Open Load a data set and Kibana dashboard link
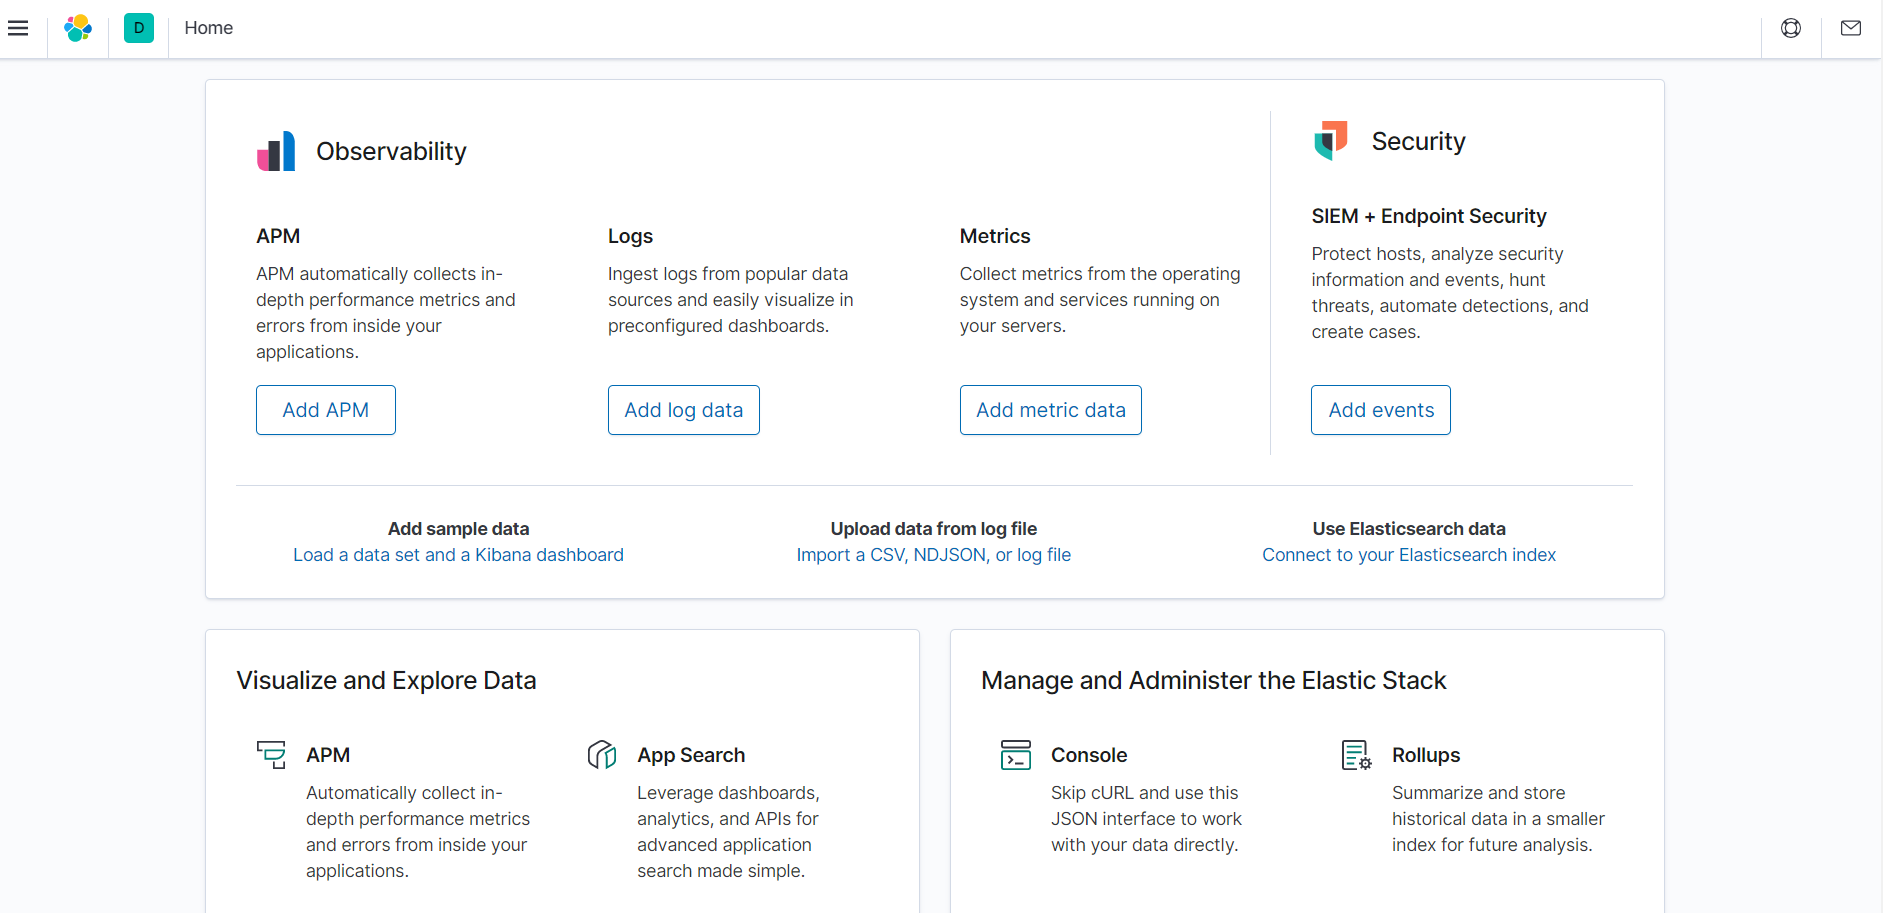 [x=458, y=555]
